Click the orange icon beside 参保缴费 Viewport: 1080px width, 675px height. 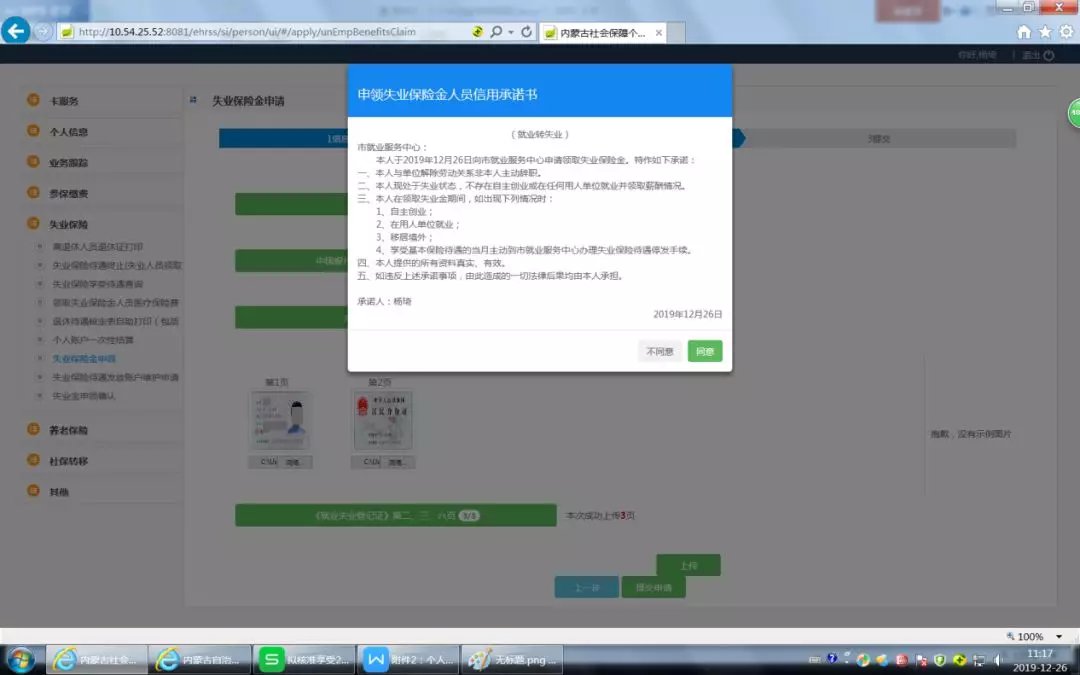33,193
